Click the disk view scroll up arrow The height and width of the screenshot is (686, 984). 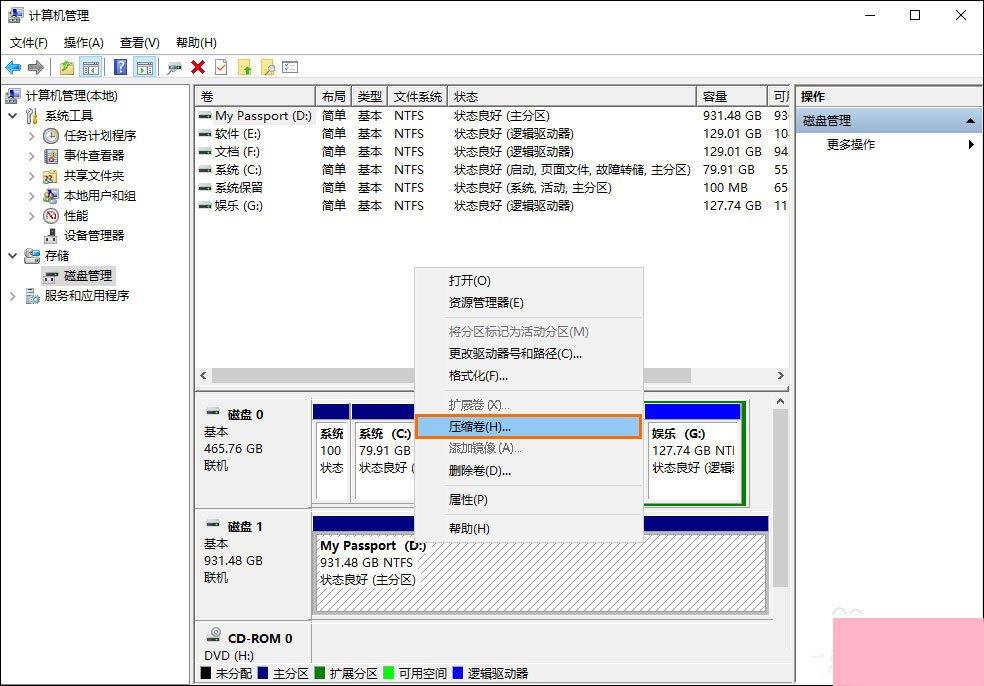coord(781,402)
